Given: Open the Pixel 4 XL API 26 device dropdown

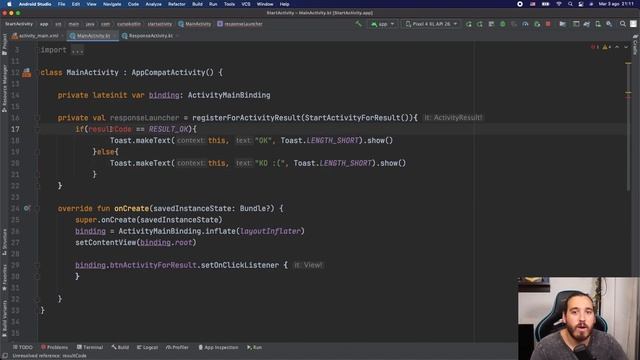Looking at the screenshot, I should click(x=431, y=24).
